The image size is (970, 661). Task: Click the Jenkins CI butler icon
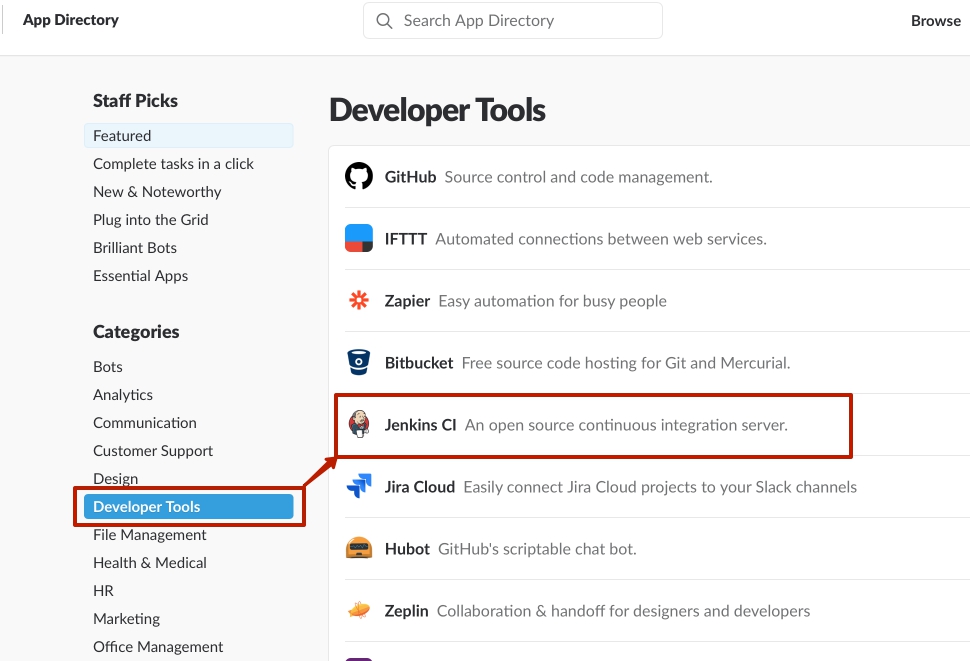[x=359, y=424]
